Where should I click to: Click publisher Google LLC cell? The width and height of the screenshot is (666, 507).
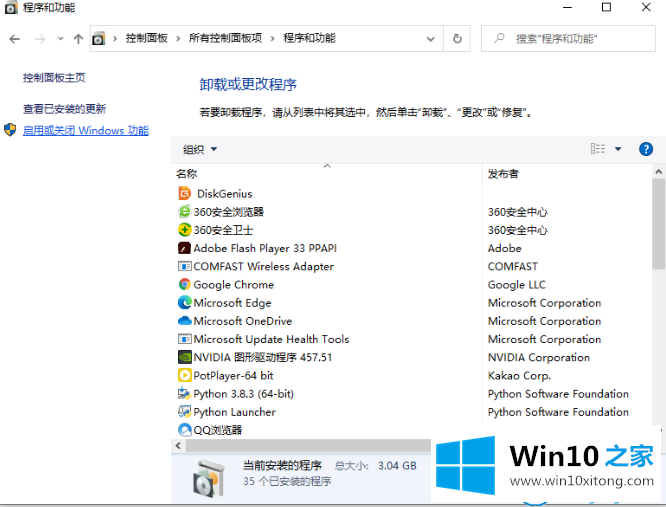coord(516,284)
